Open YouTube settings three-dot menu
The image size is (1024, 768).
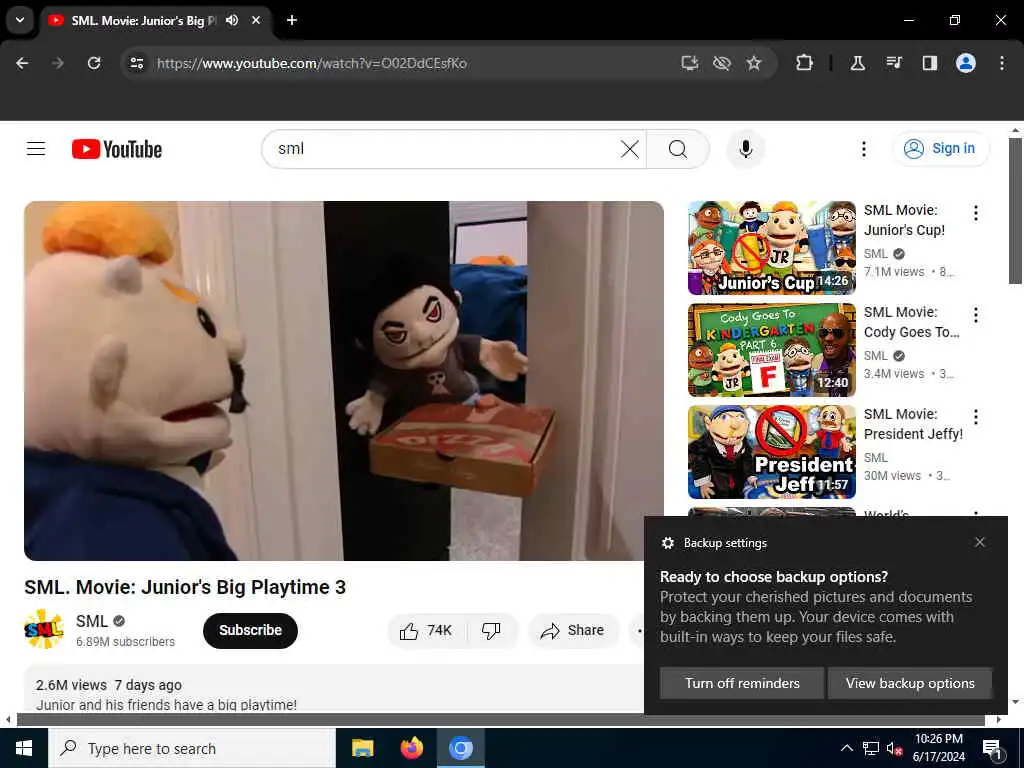(x=863, y=149)
